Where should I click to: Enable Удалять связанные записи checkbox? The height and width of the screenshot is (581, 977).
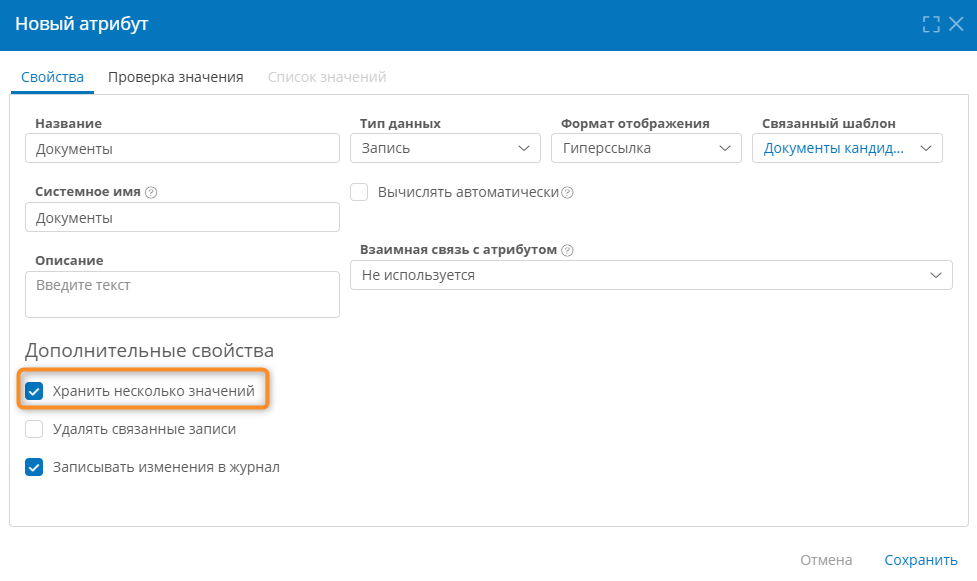(x=34, y=430)
